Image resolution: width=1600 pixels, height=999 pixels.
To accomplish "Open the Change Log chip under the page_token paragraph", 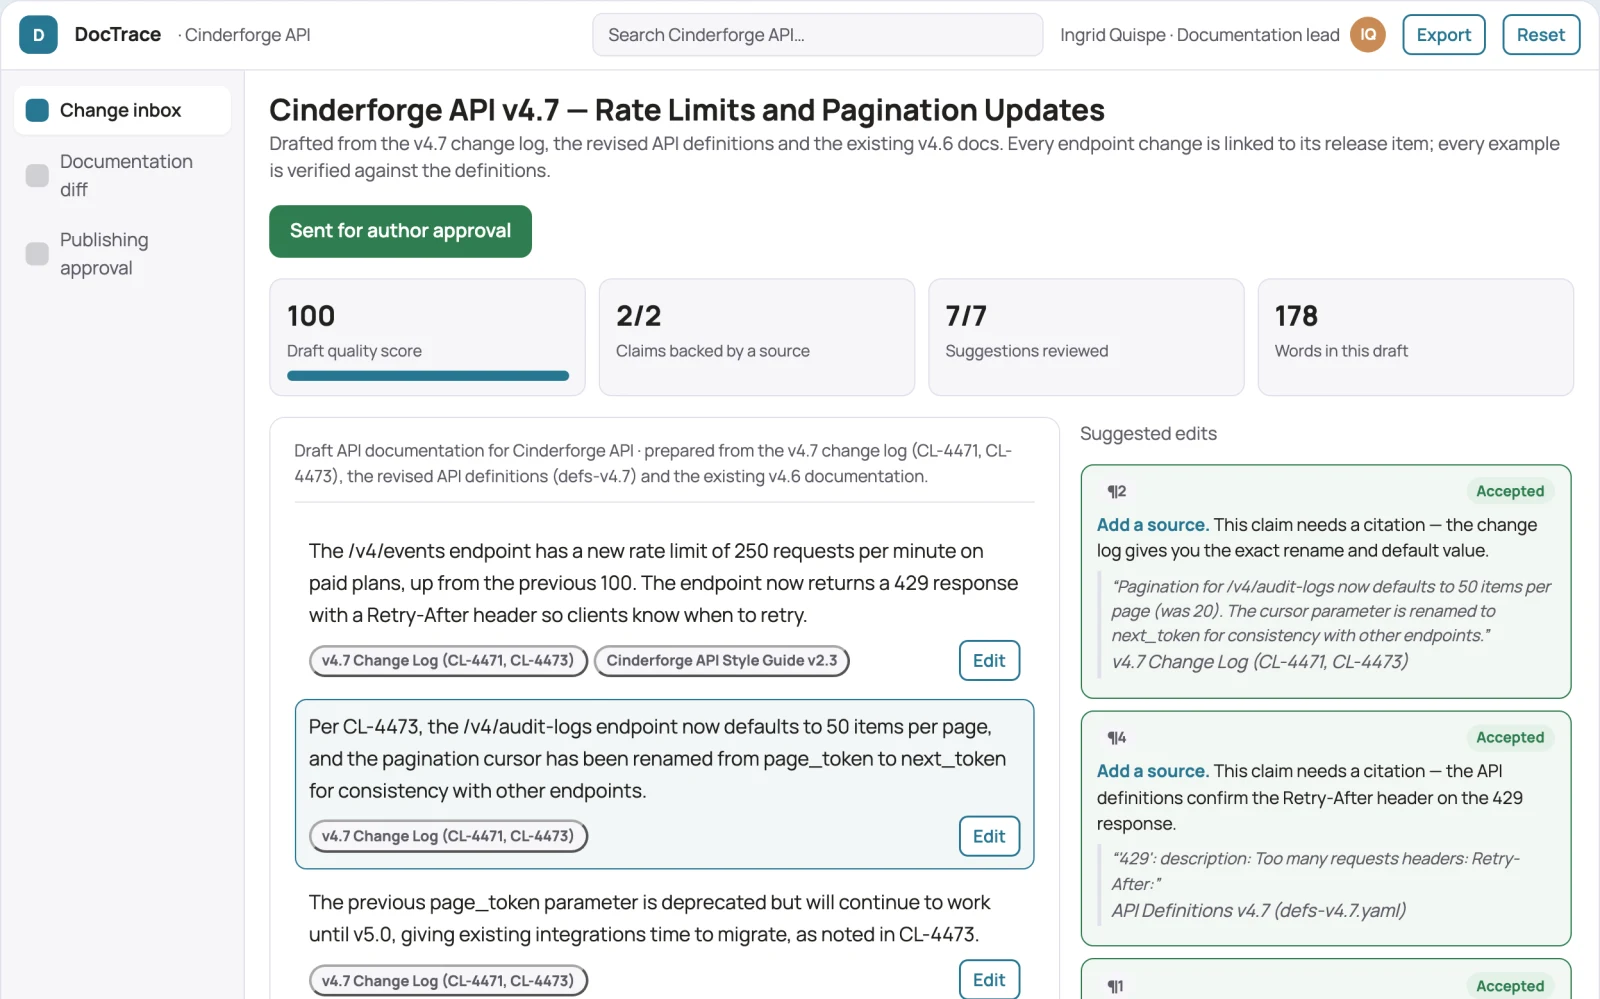I will [448, 981].
